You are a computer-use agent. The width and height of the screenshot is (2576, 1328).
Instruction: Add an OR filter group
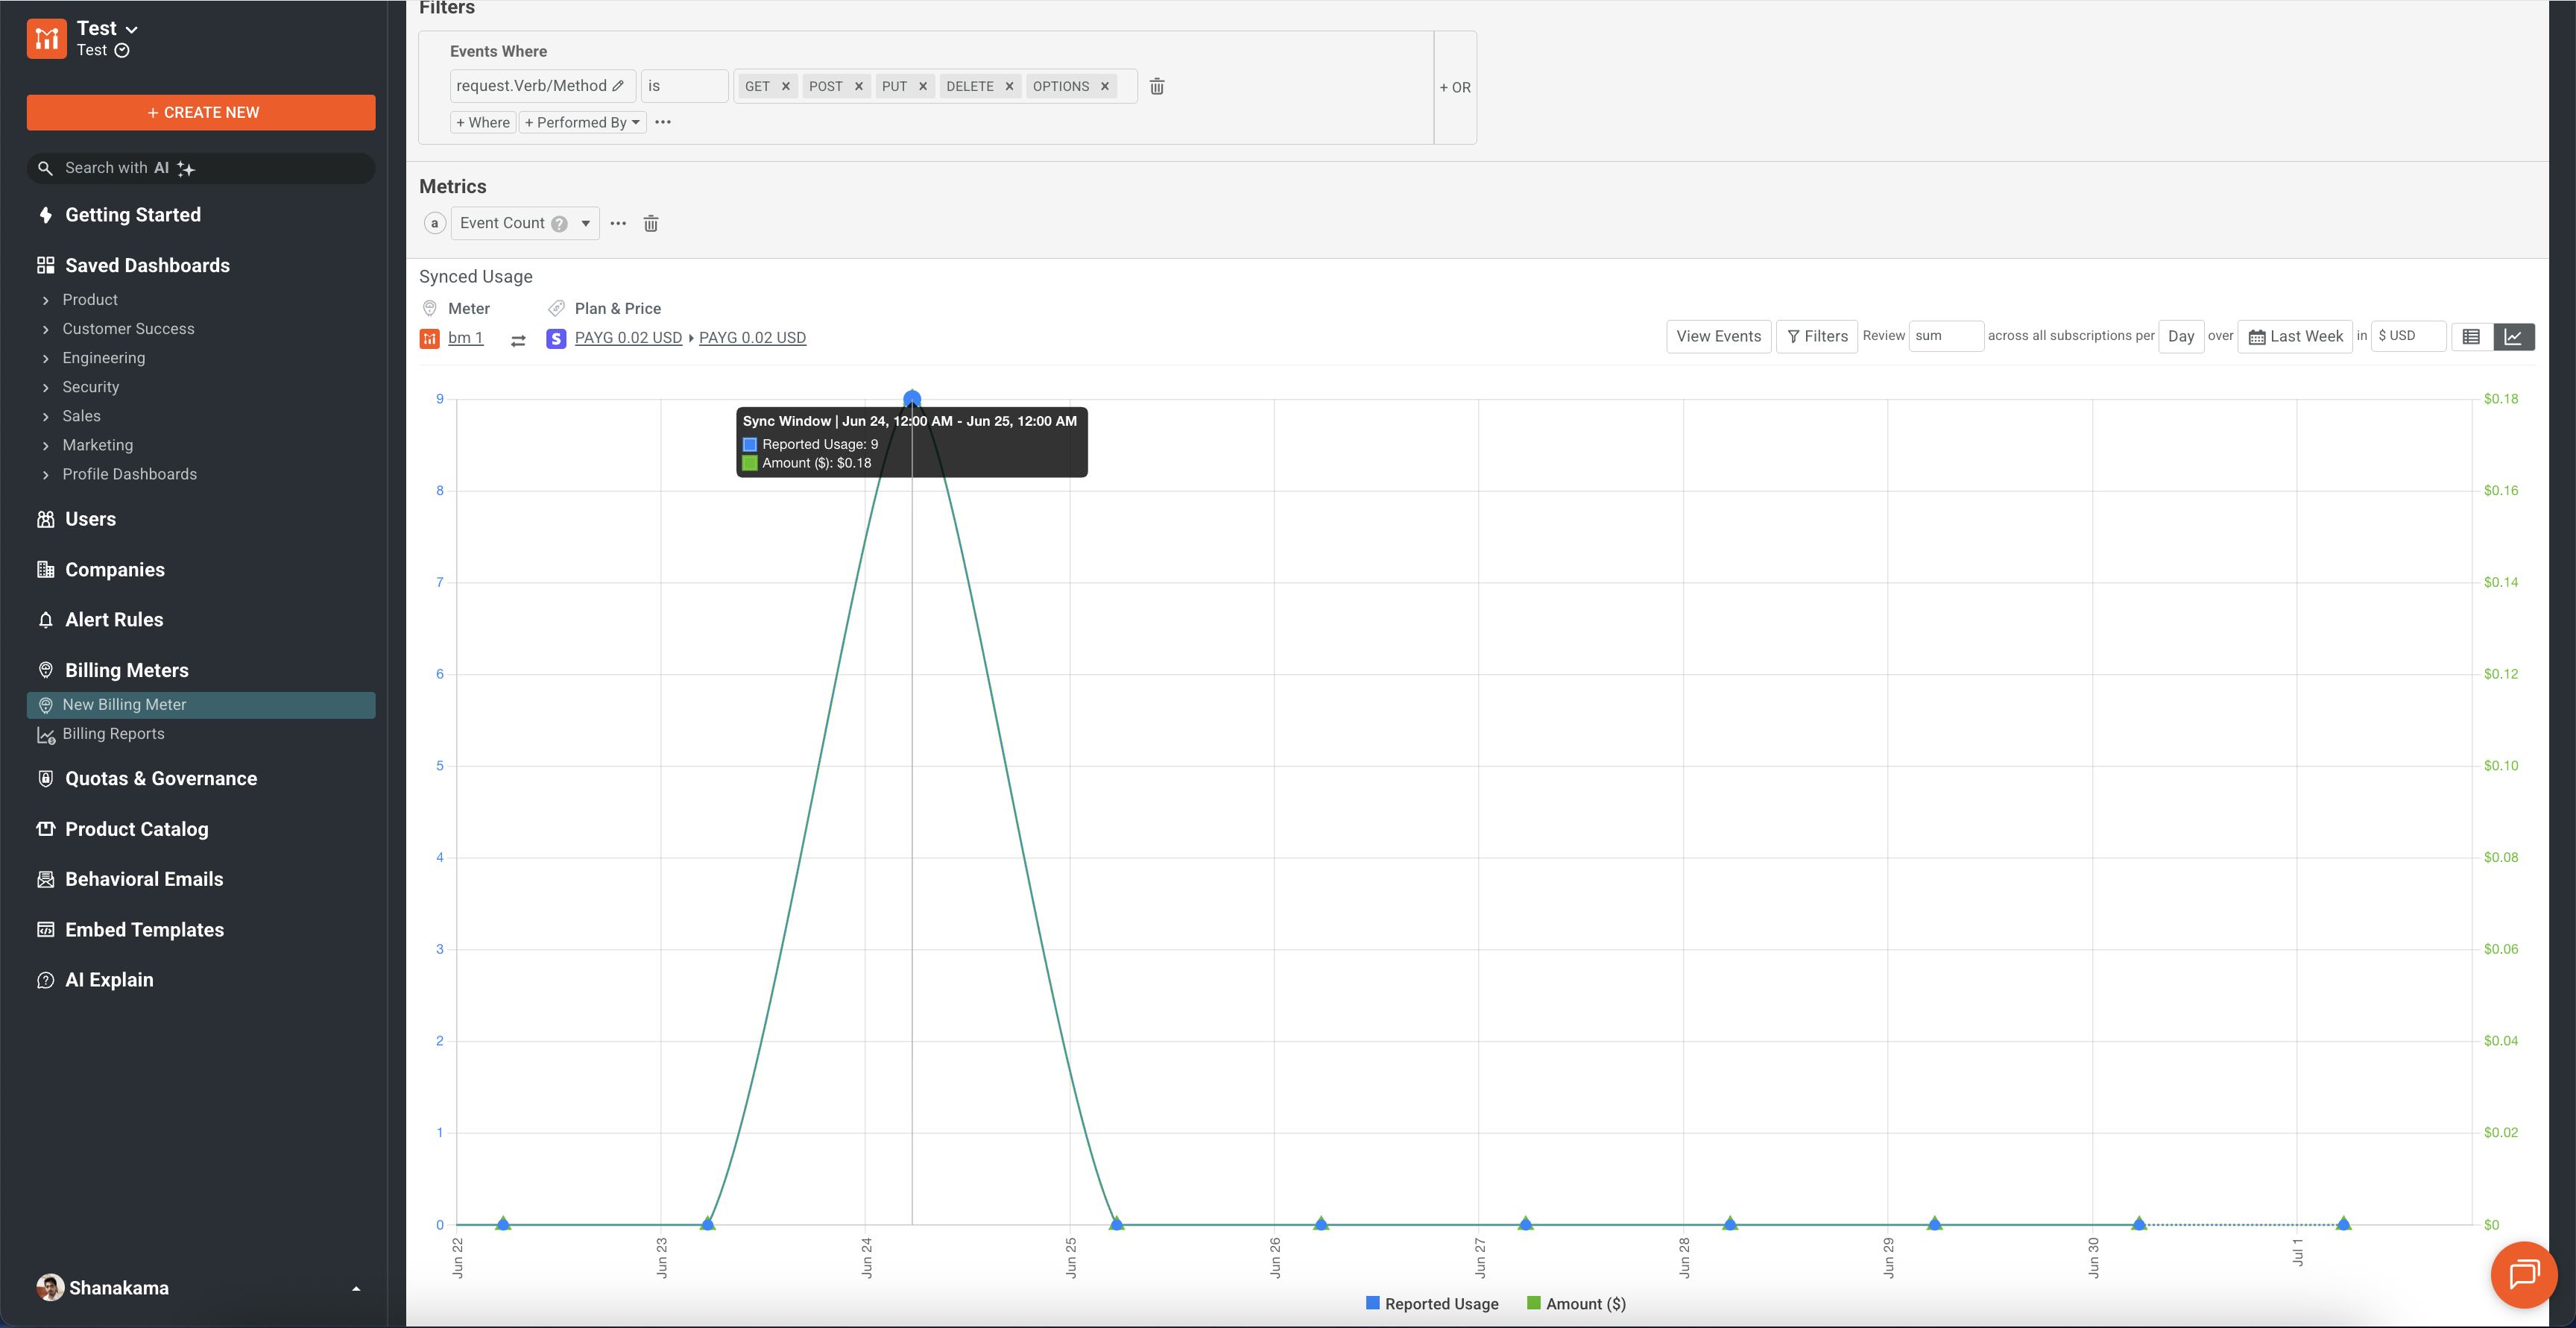(1455, 88)
